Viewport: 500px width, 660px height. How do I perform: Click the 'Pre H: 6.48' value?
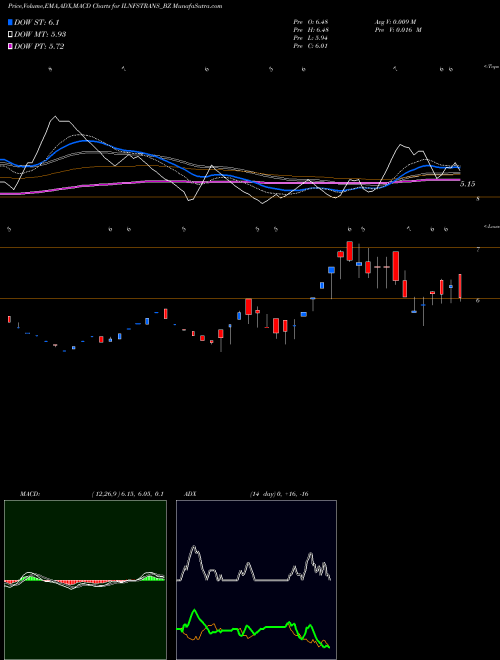point(311,30)
